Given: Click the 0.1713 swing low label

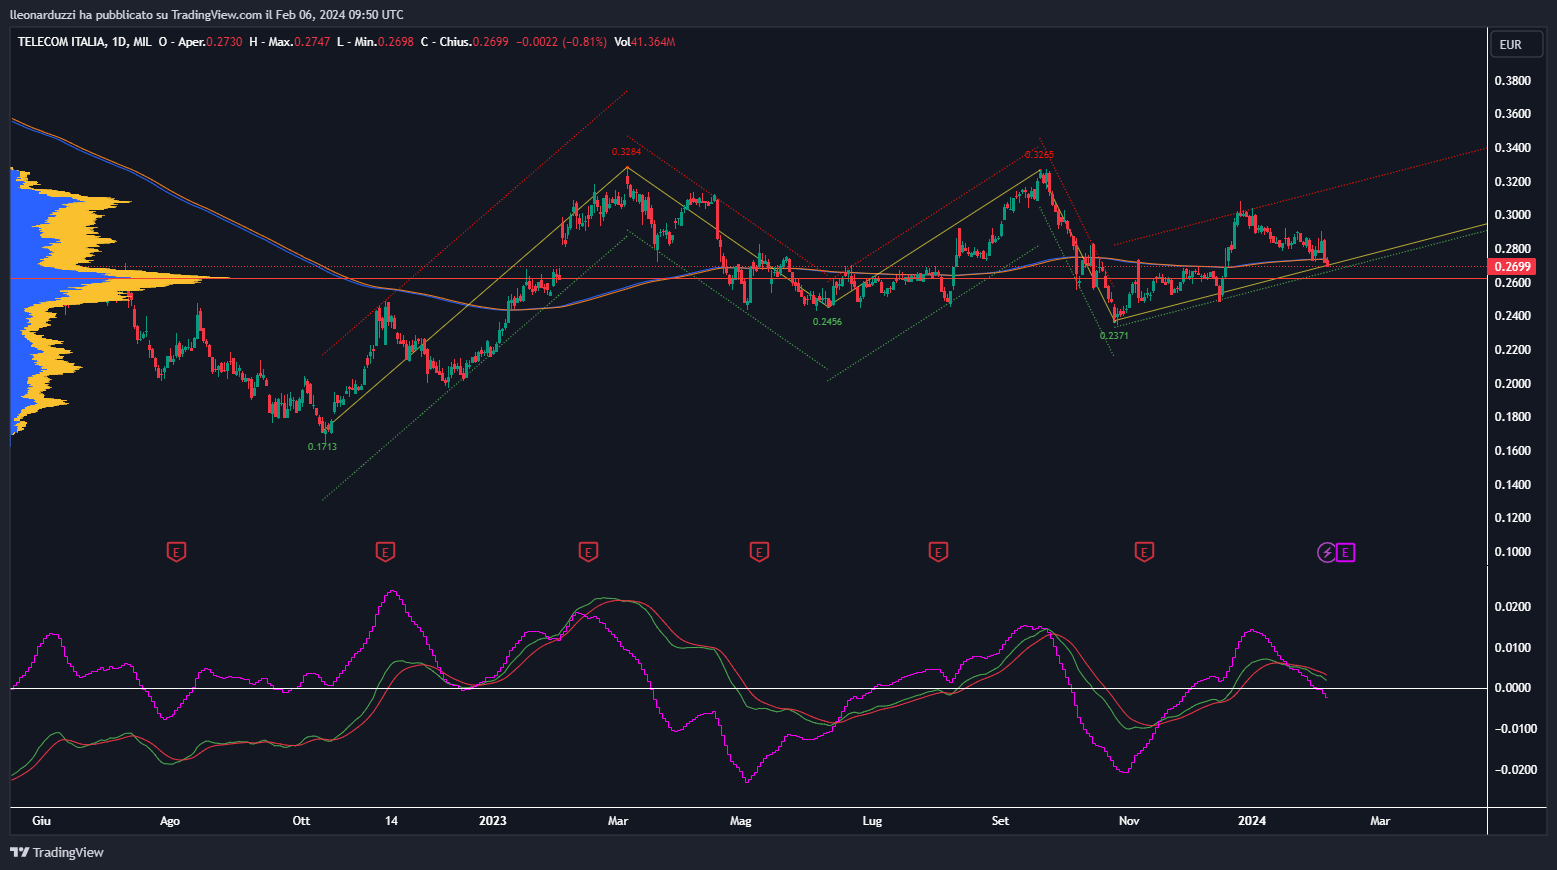Looking at the screenshot, I should (x=322, y=447).
